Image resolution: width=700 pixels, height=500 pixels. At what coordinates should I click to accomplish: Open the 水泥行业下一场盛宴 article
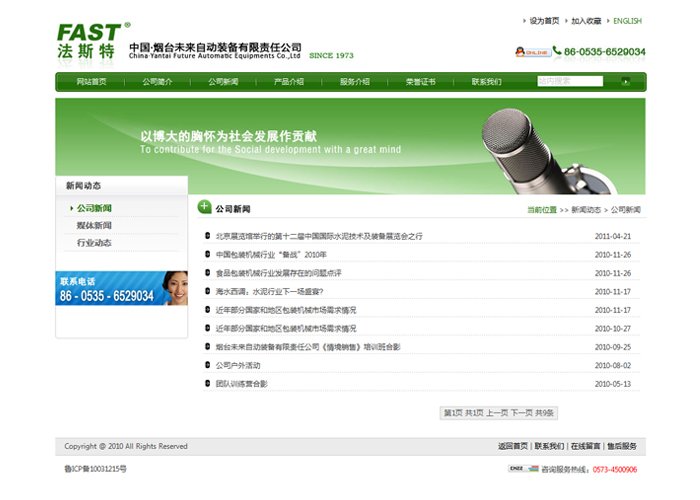point(269,292)
